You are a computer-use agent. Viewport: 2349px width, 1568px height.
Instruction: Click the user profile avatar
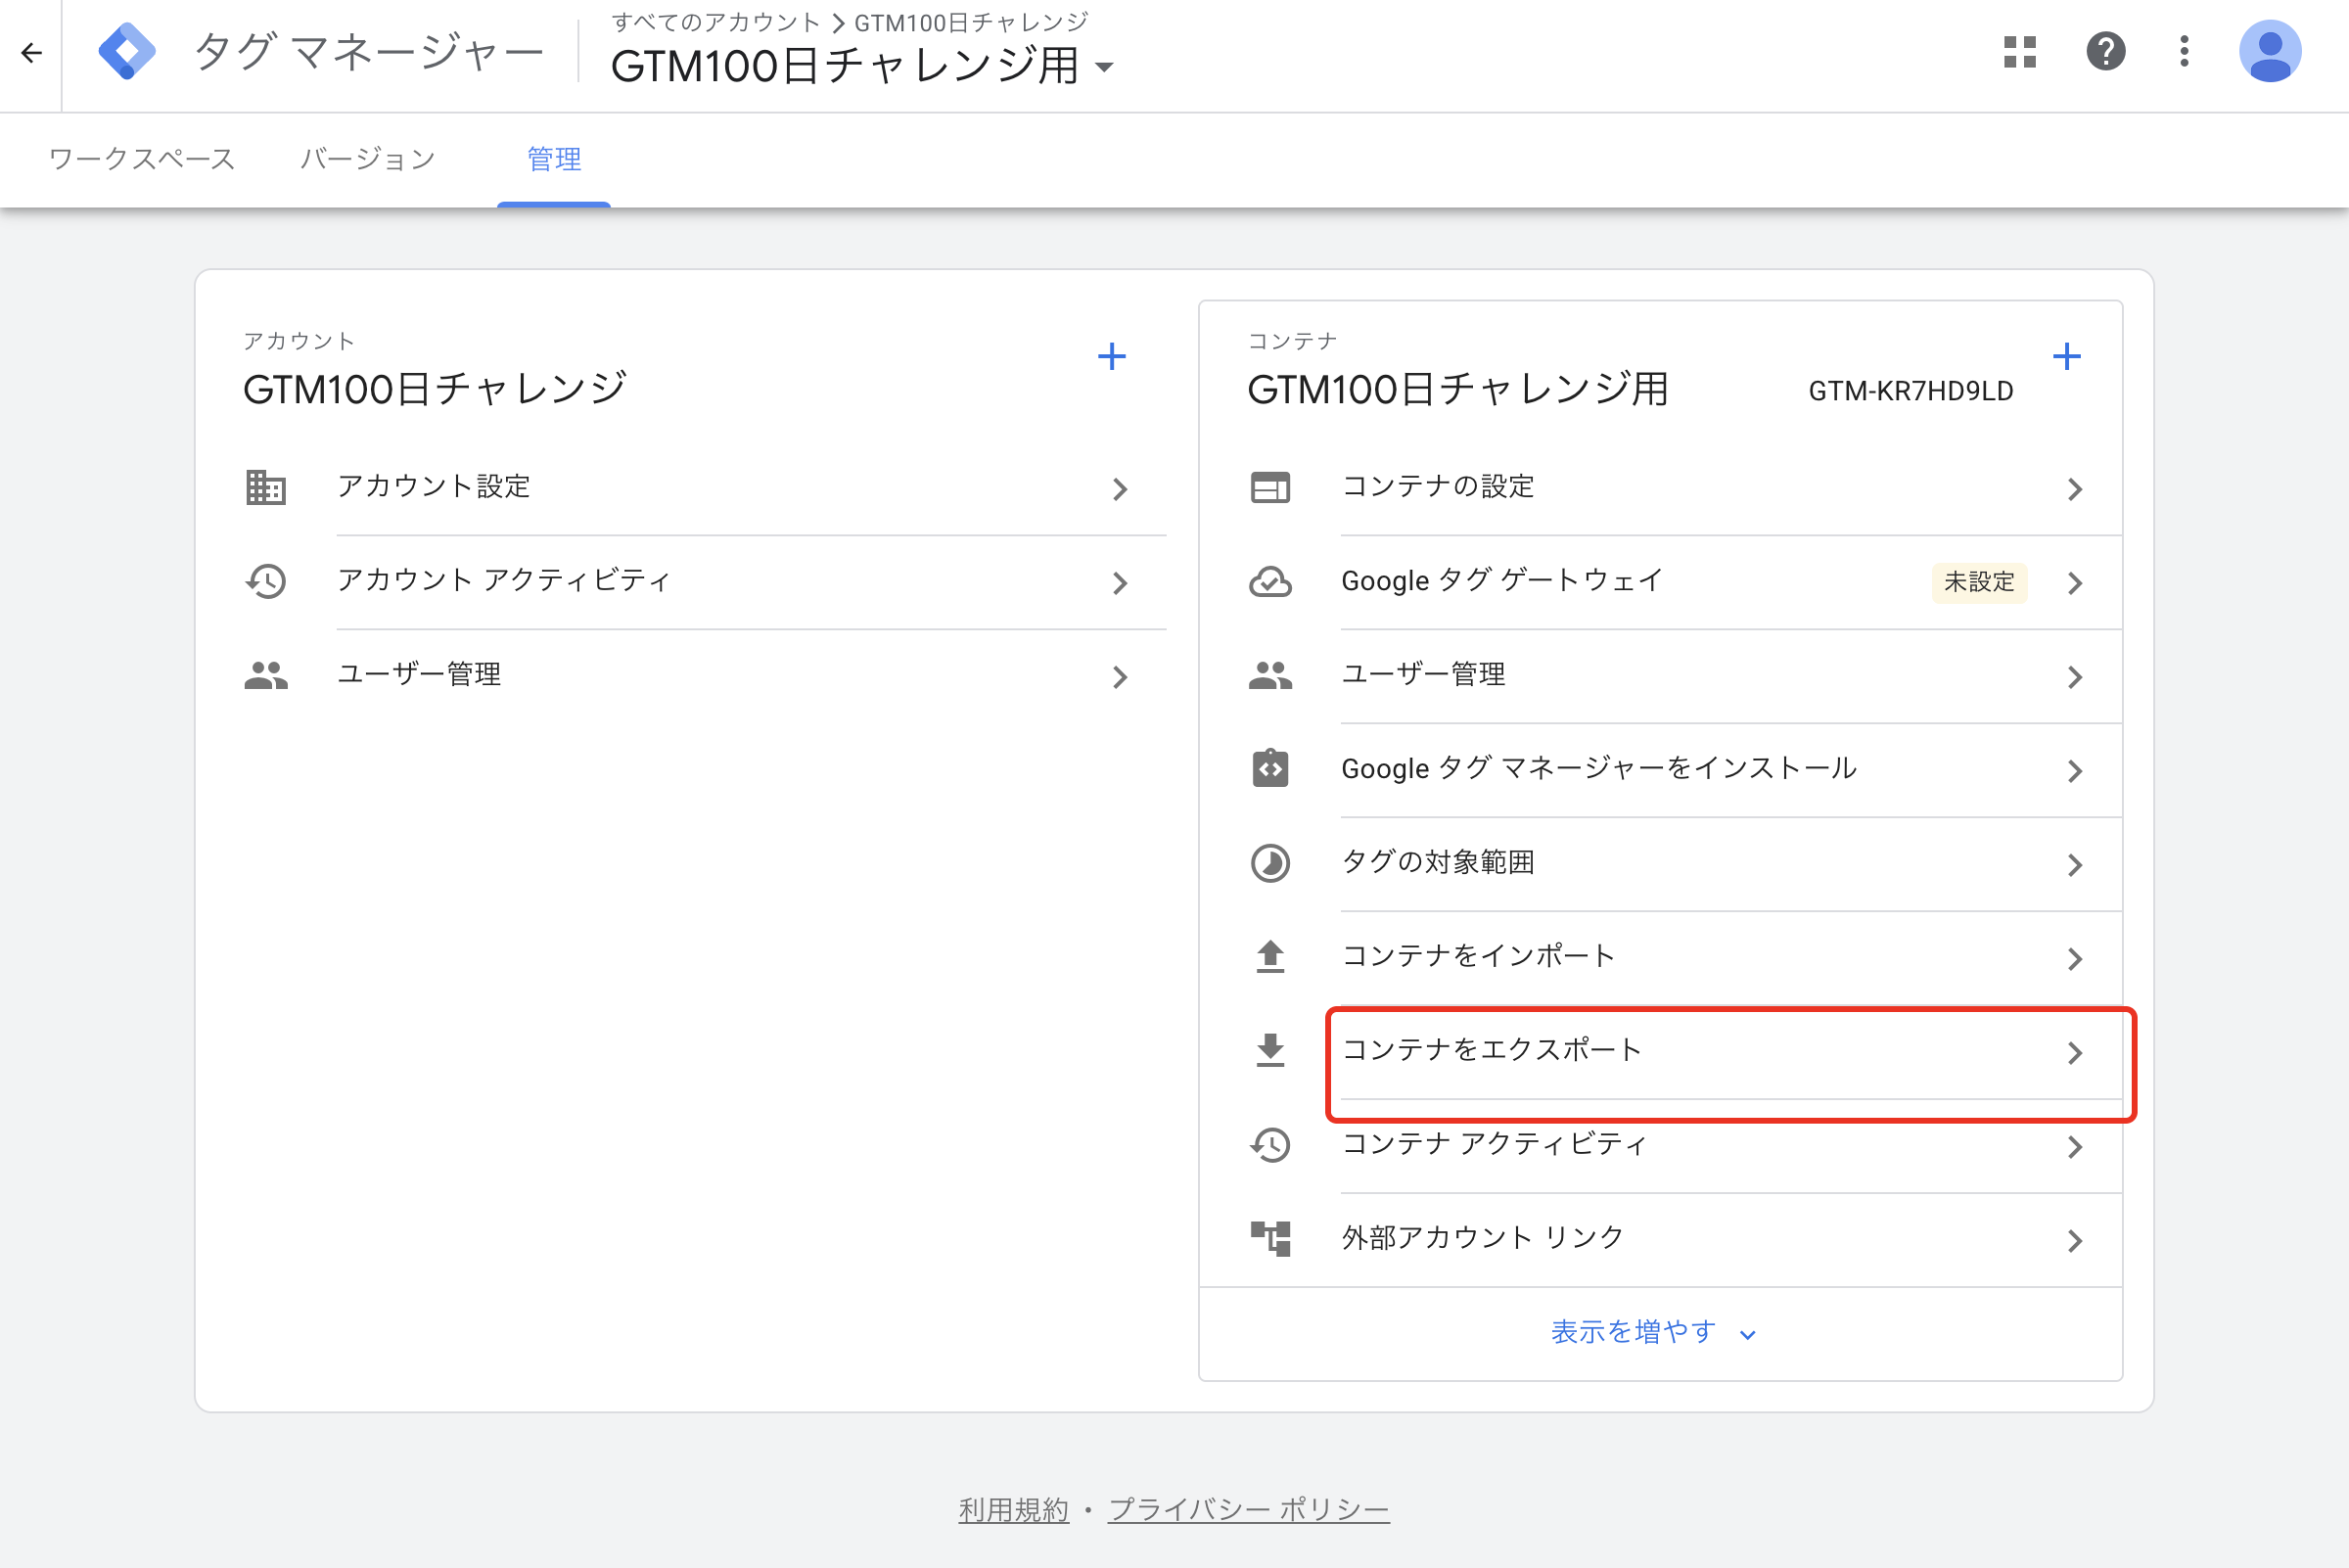[x=2270, y=51]
